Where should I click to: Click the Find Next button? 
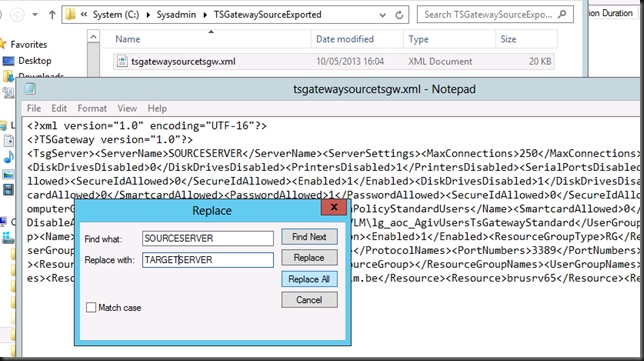[x=309, y=237]
